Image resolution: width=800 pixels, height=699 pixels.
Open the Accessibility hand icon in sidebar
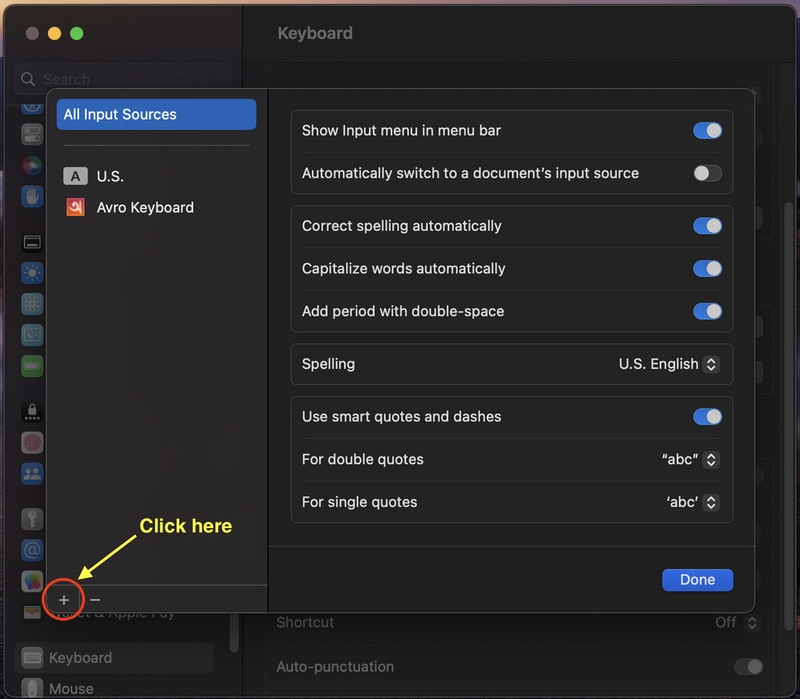pyautogui.click(x=32, y=195)
